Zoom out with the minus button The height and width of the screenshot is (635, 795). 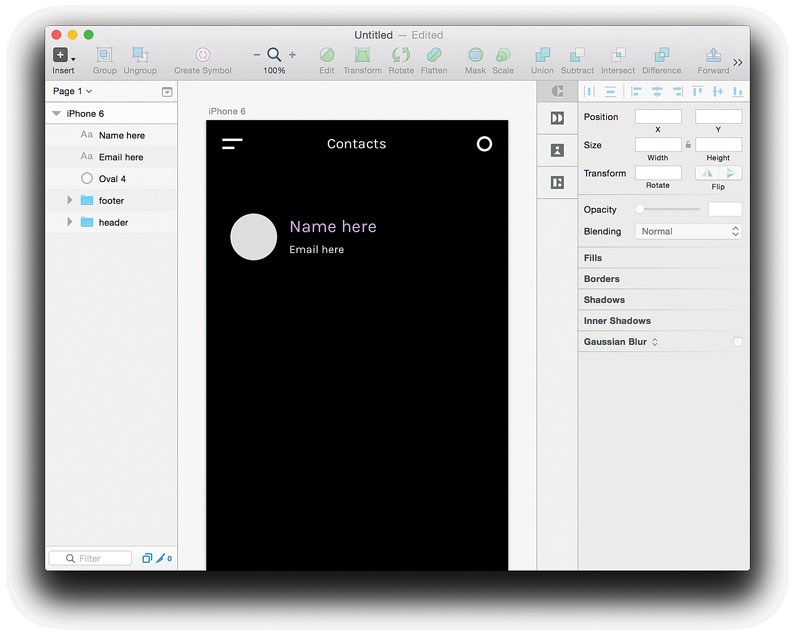pos(257,55)
